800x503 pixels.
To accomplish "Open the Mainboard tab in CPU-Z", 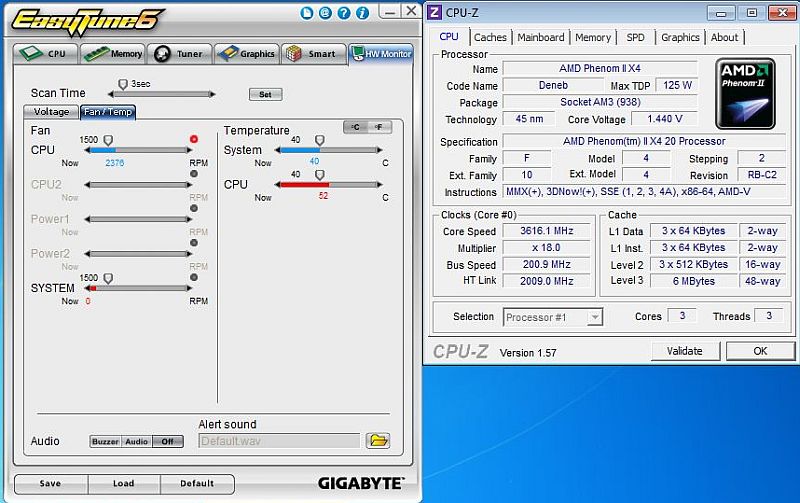I will click(x=541, y=37).
